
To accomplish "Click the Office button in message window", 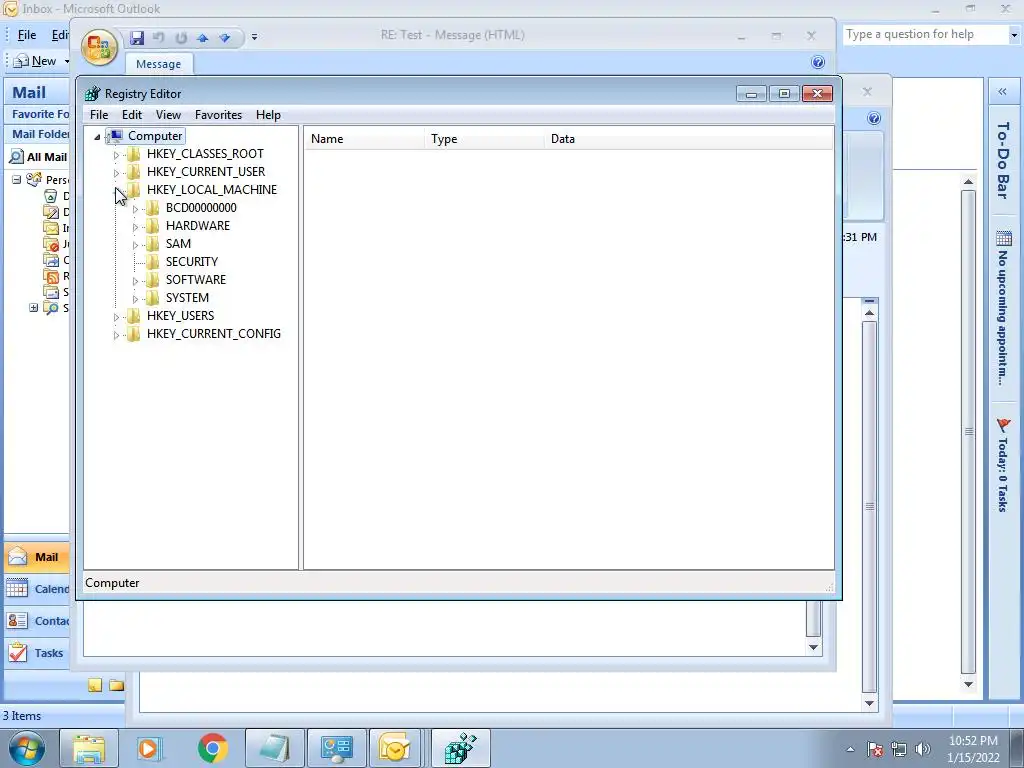I will click(99, 47).
